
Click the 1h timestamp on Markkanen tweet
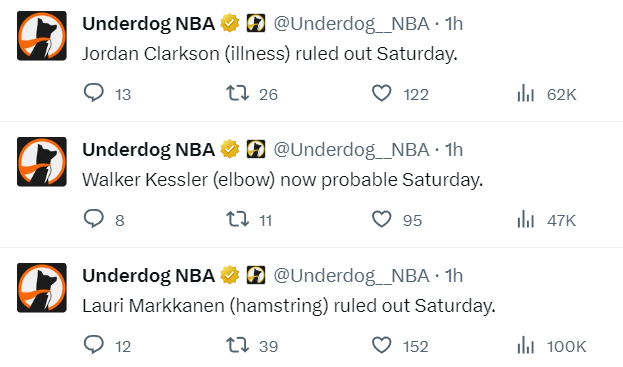point(454,276)
